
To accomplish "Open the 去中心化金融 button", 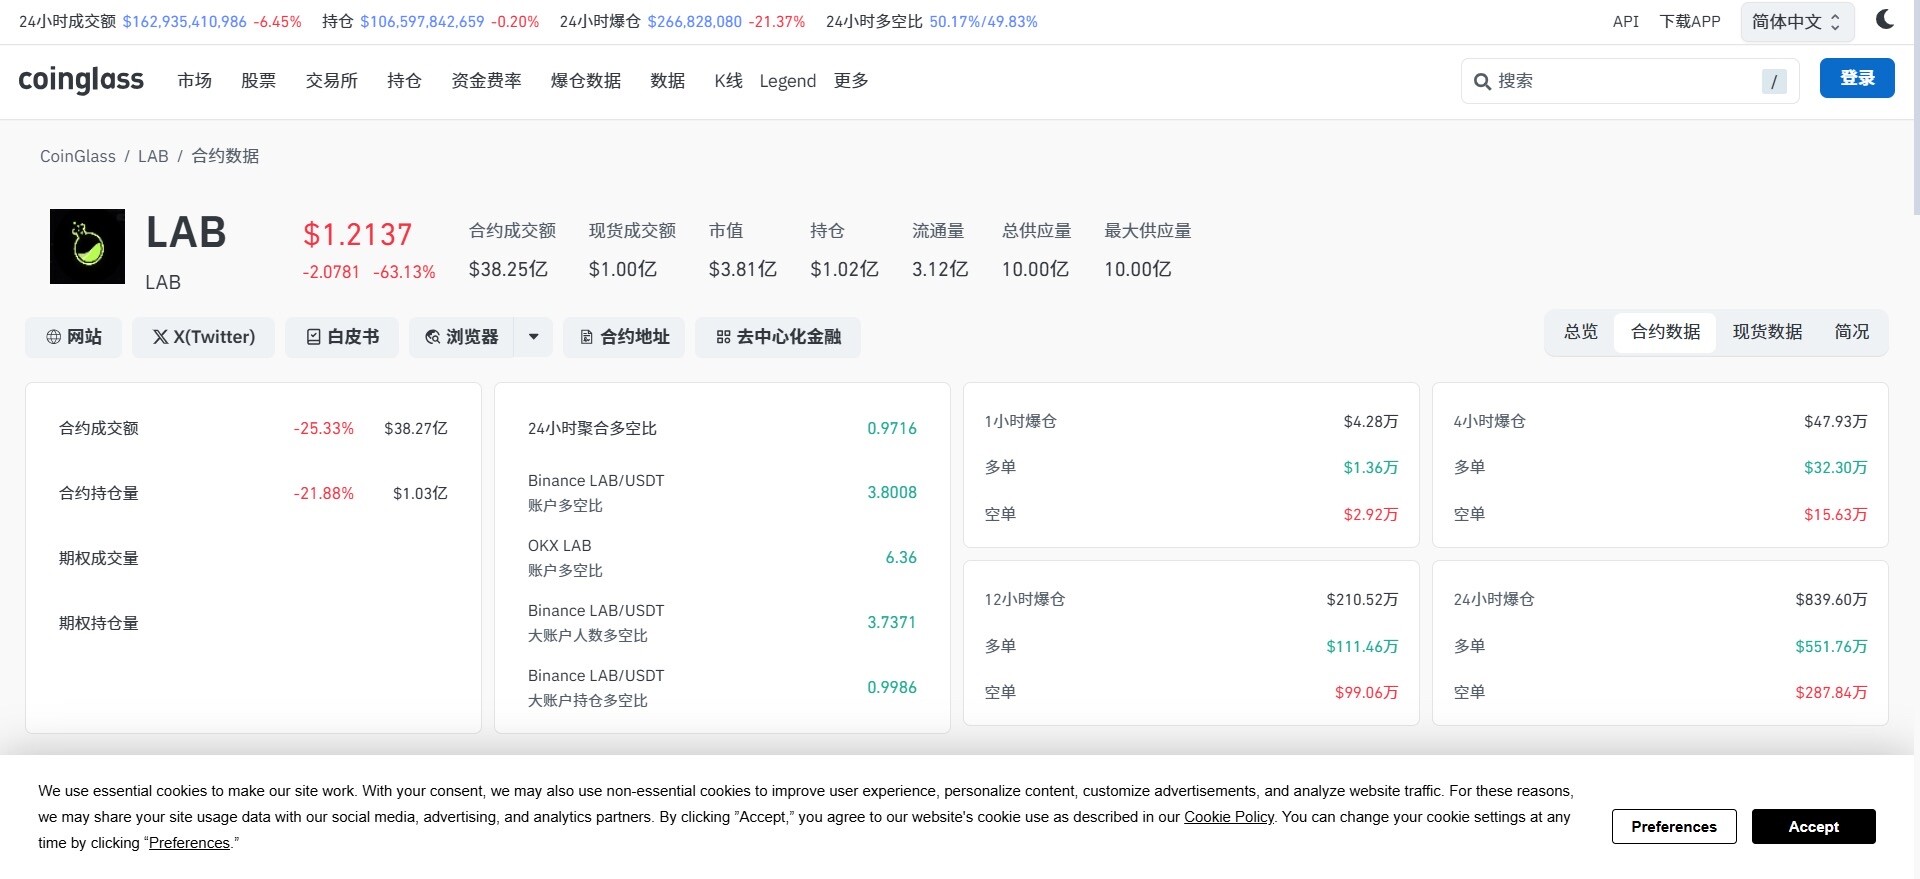I will pyautogui.click(x=778, y=337).
